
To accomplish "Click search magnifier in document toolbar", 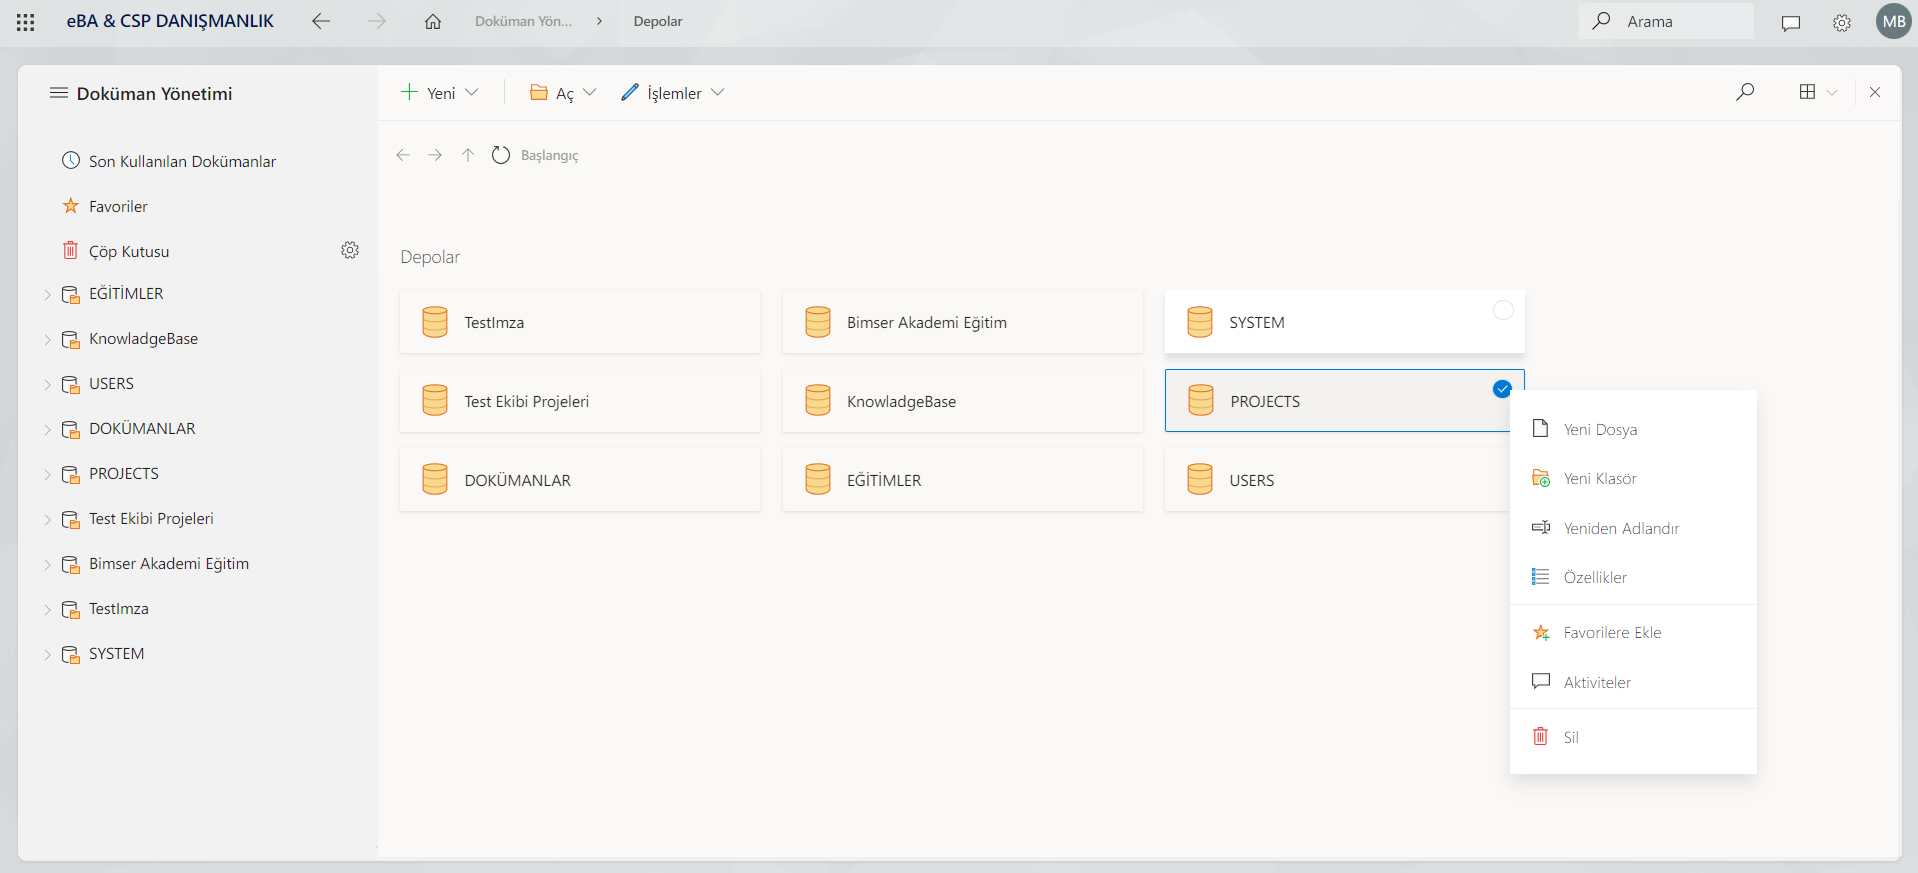I will pyautogui.click(x=1745, y=92).
